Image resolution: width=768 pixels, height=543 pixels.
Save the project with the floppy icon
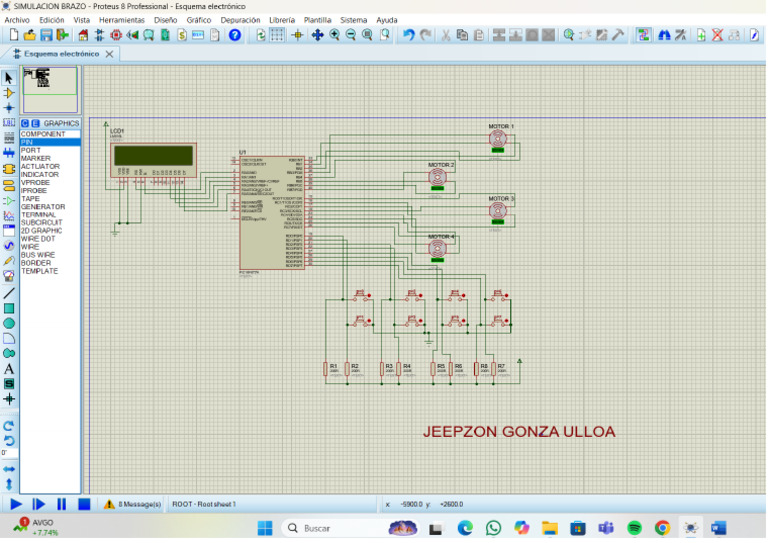[46, 35]
